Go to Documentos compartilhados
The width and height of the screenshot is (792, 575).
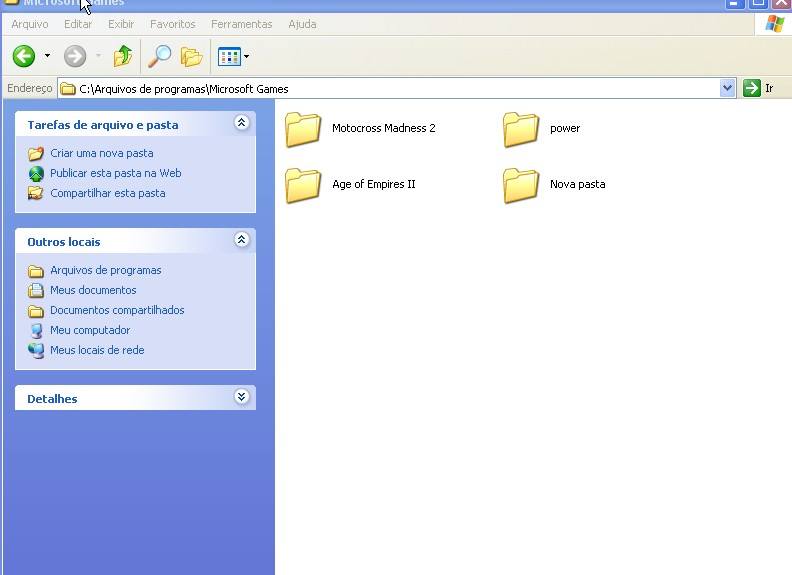click(x=117, y=310)
